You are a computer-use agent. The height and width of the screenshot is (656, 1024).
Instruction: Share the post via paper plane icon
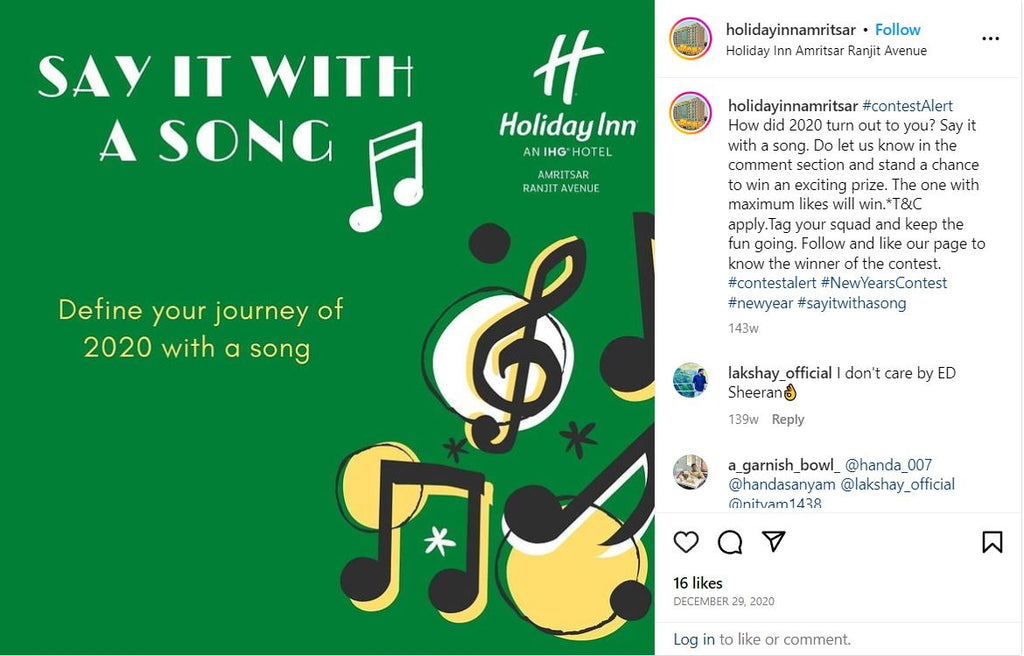[x=773, y=542]
